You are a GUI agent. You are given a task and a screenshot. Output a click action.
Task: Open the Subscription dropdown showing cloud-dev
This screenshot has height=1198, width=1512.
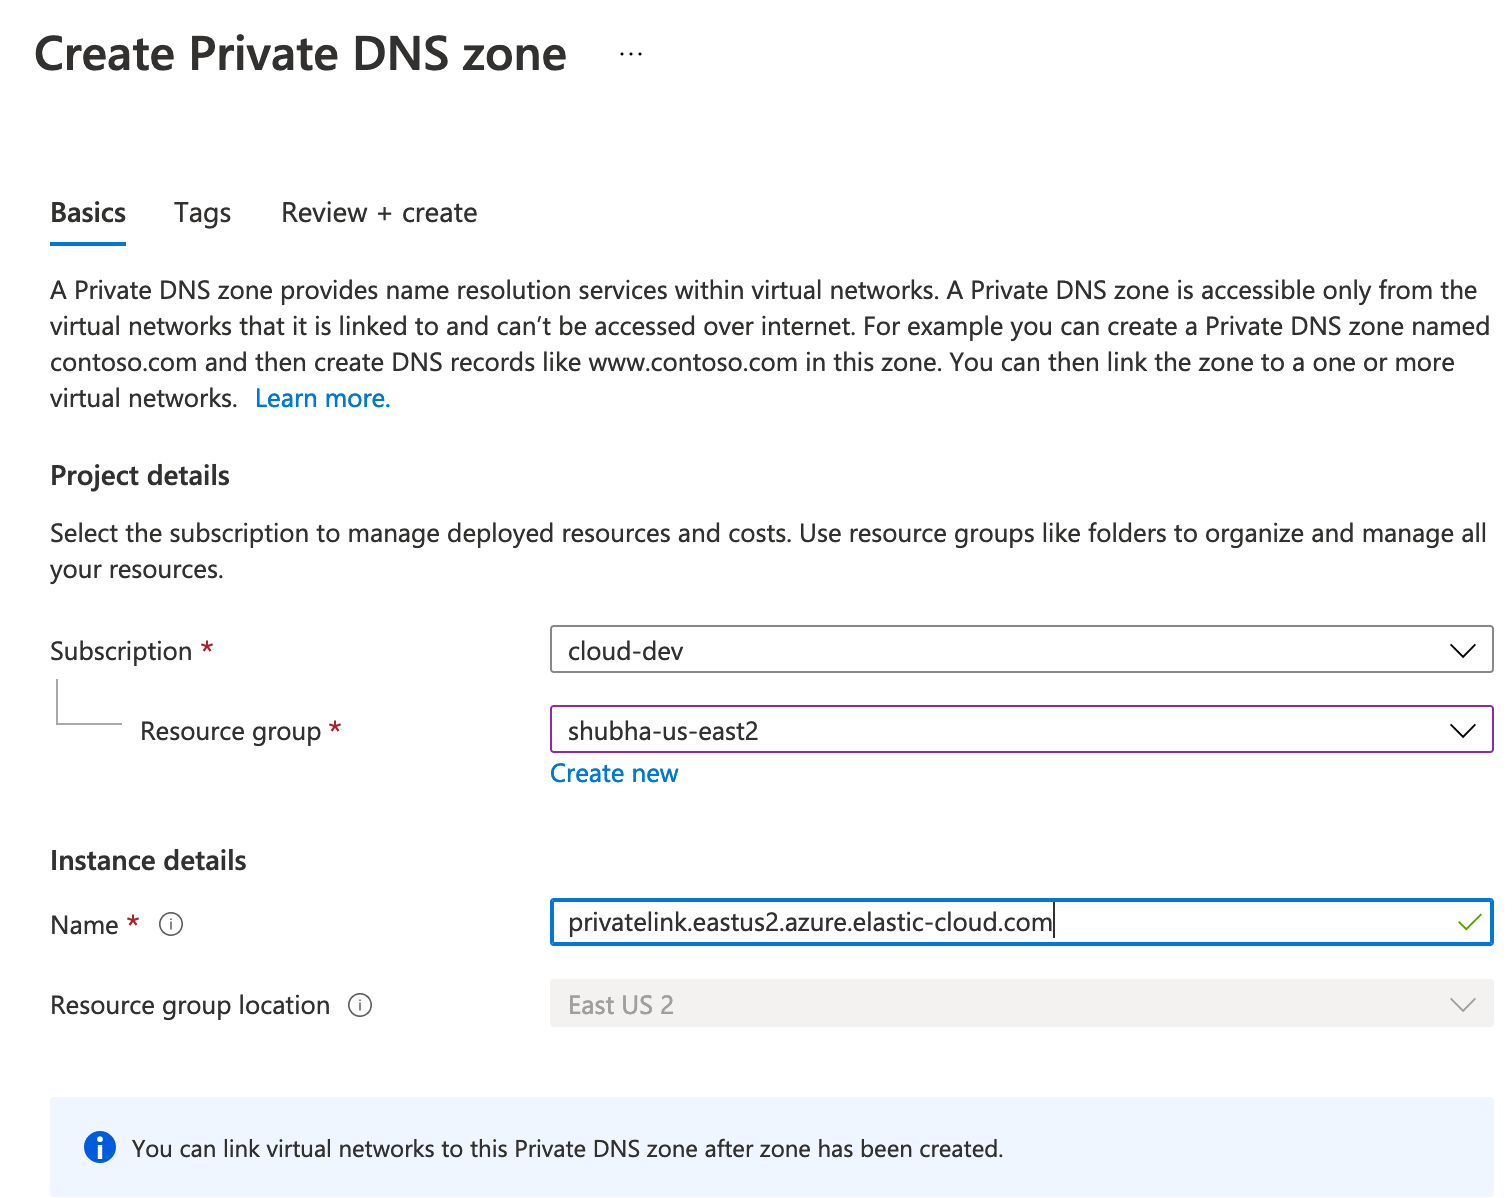(1021, 650)
